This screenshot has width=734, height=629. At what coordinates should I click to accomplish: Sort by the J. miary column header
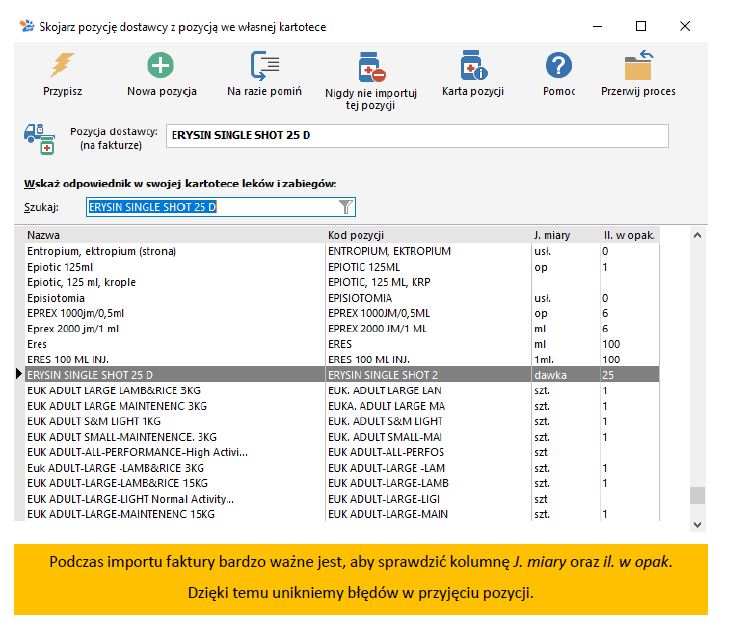(x=566, y=235)
